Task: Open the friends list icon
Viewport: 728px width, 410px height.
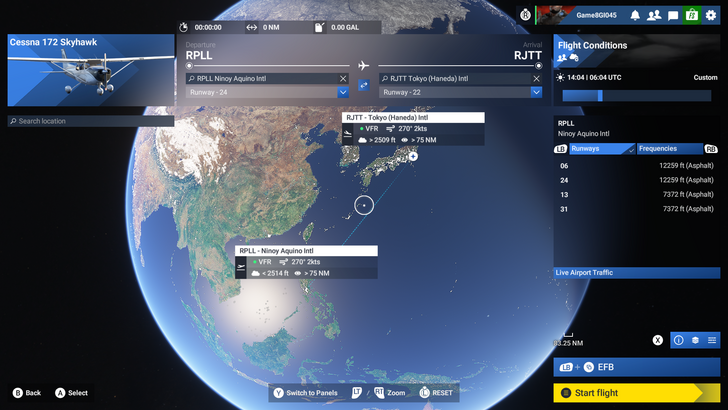Action: click(x=654, y=15)
